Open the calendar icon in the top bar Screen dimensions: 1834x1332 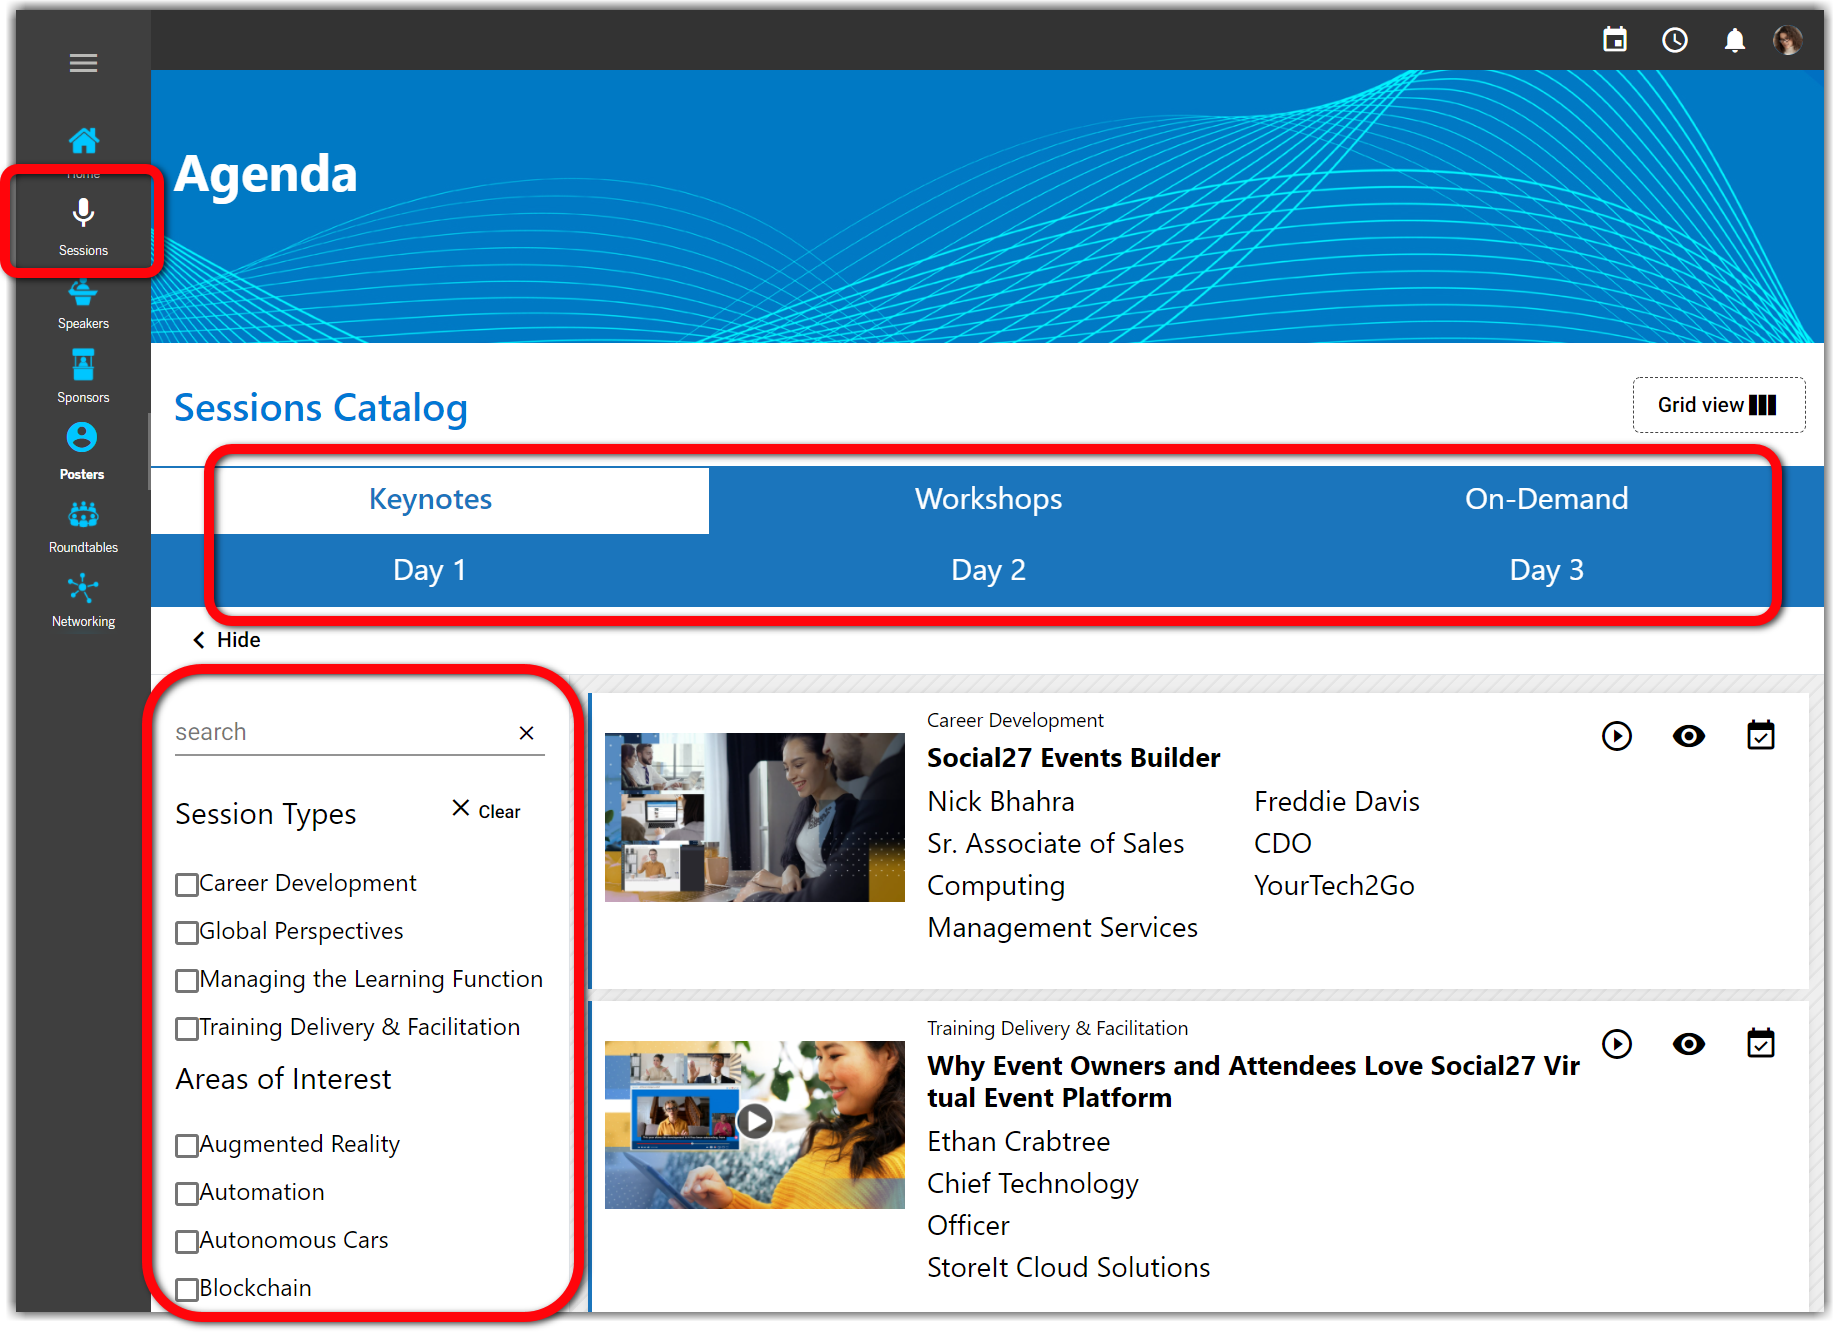pos(1614,40)
